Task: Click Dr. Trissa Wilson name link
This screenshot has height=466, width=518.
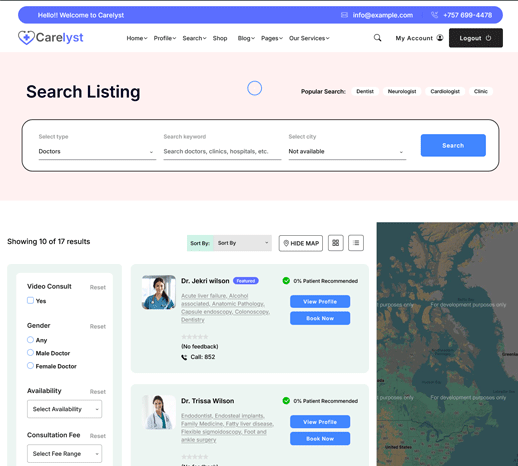Action: [207, 401]
